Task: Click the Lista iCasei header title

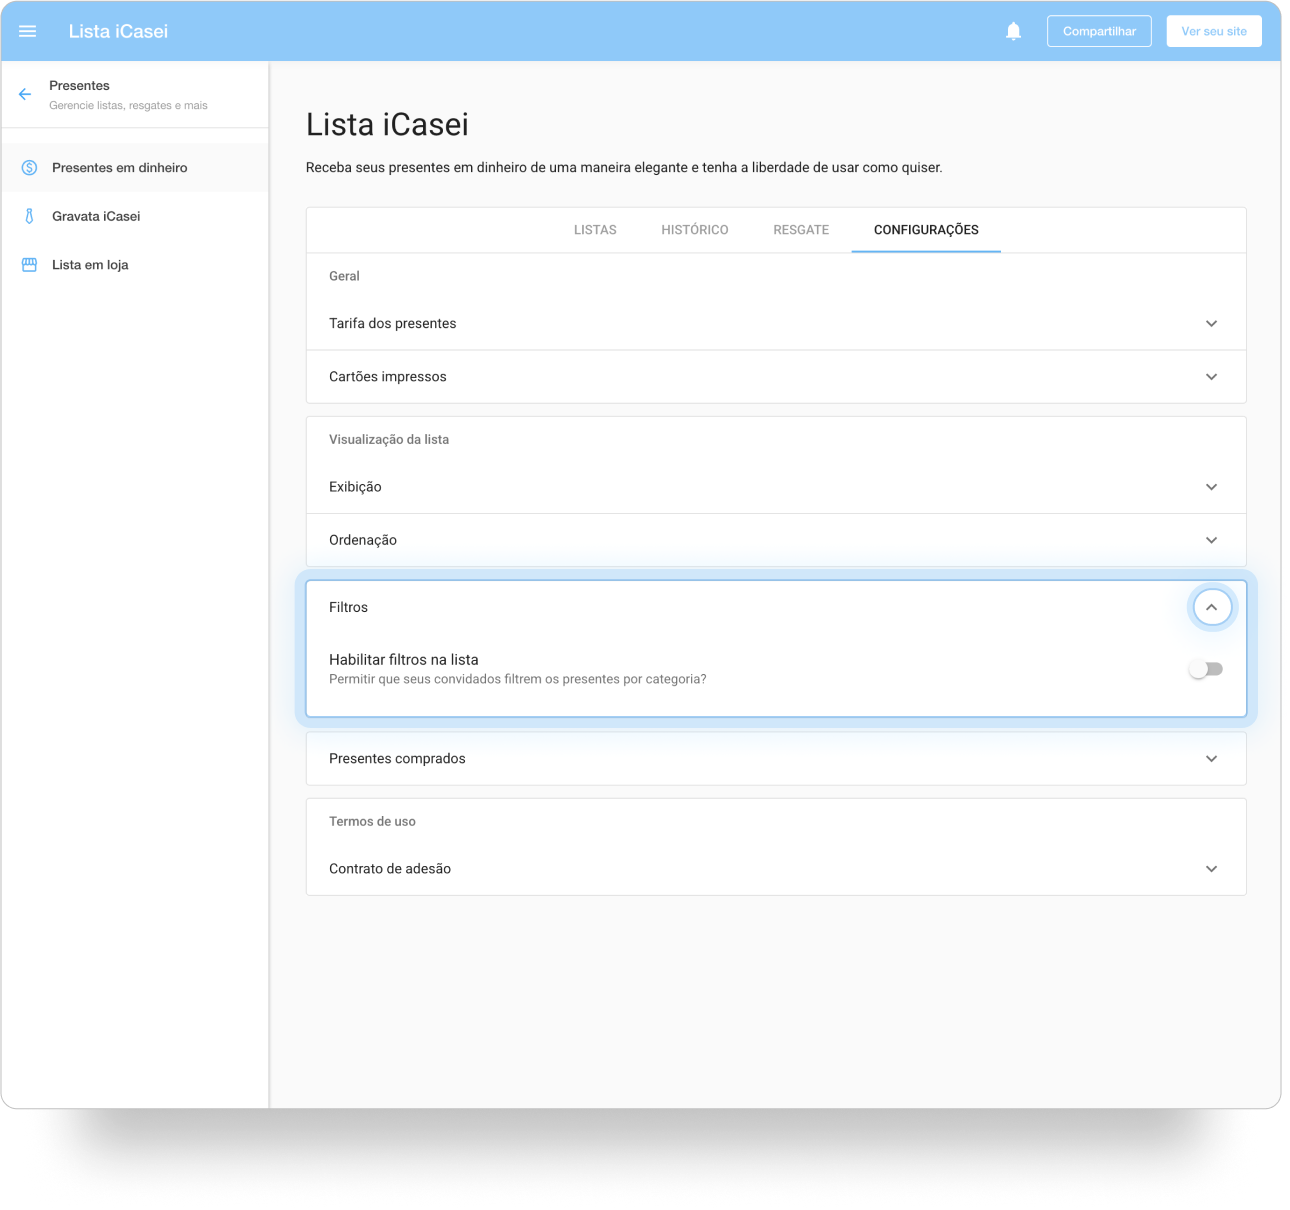Action: click(118, 31)
